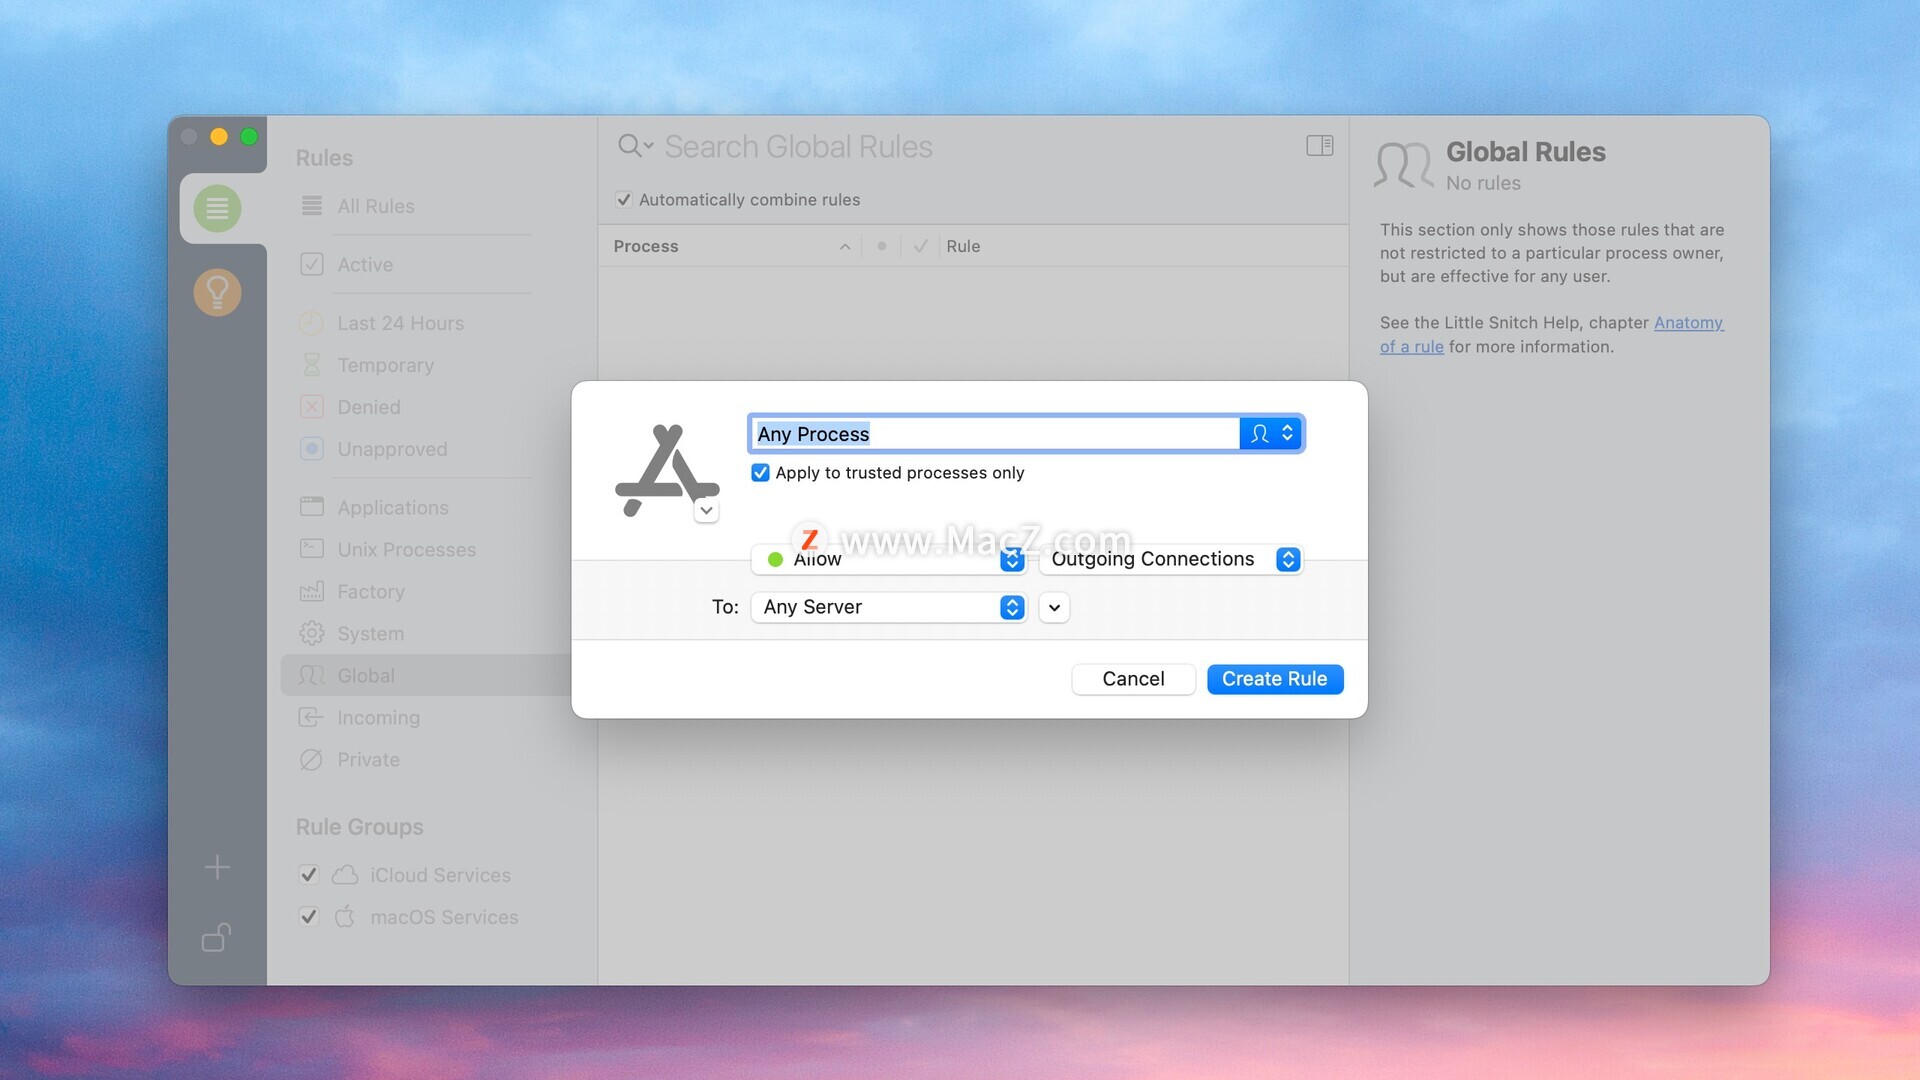Expand options with chevron beside Any Server
Viewport: 1920px width, 1080px height.
(x=1054, y=607)
